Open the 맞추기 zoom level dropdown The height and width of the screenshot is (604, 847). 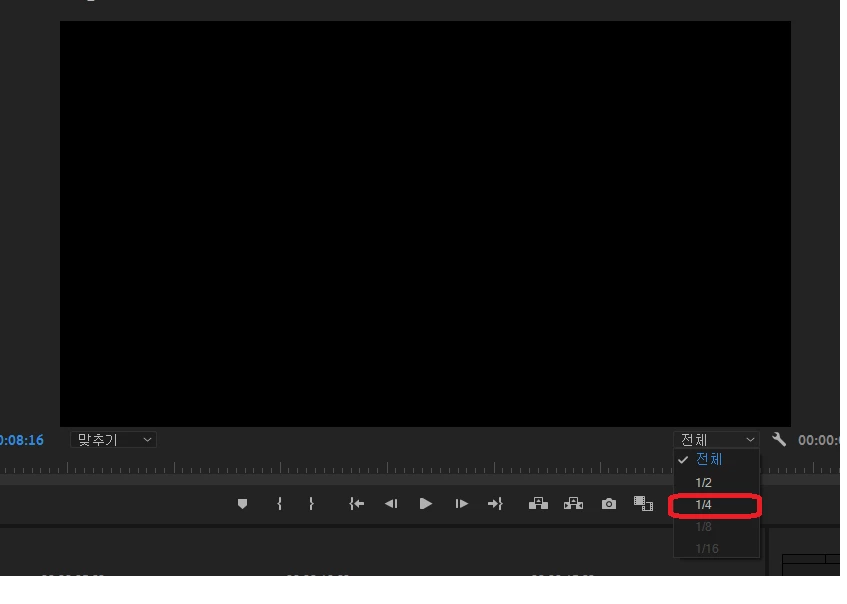coord(113,440)
